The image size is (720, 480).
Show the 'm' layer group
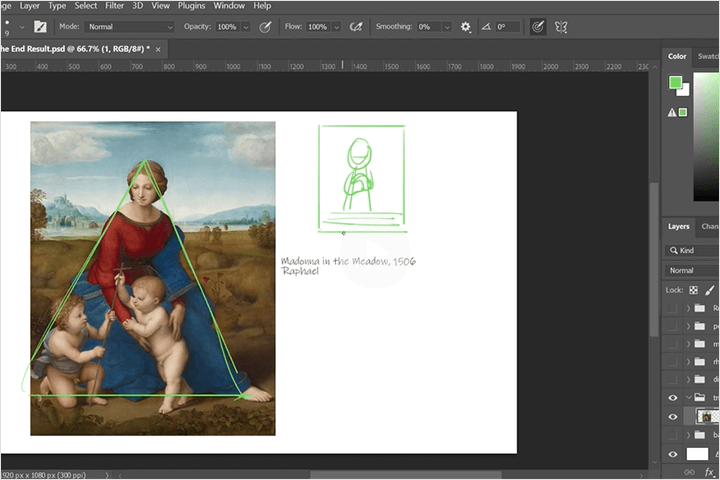tap(672, 344)
